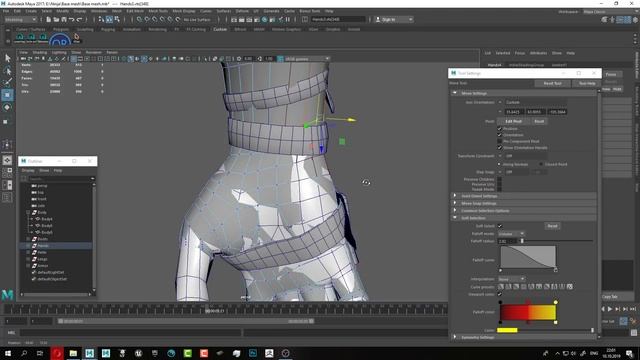Choose the Paint Selection tool
The image size is (640, 360).
coord(7,82)
